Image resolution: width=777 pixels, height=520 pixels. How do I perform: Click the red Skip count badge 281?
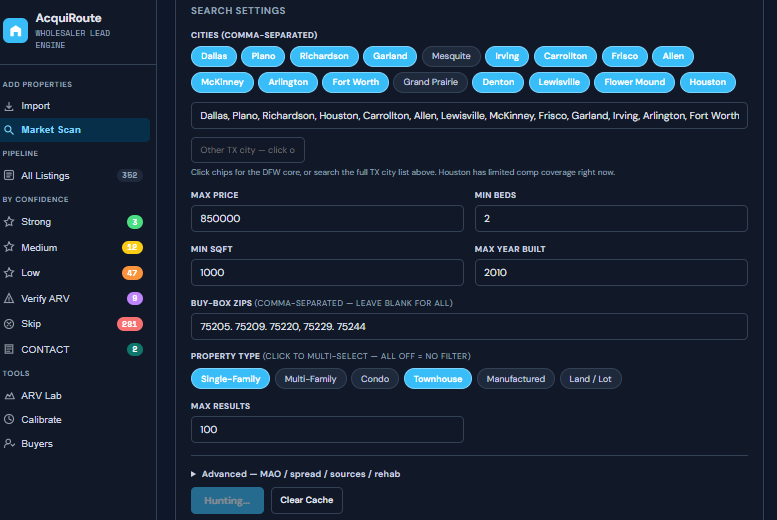click(x=130, y=324)
